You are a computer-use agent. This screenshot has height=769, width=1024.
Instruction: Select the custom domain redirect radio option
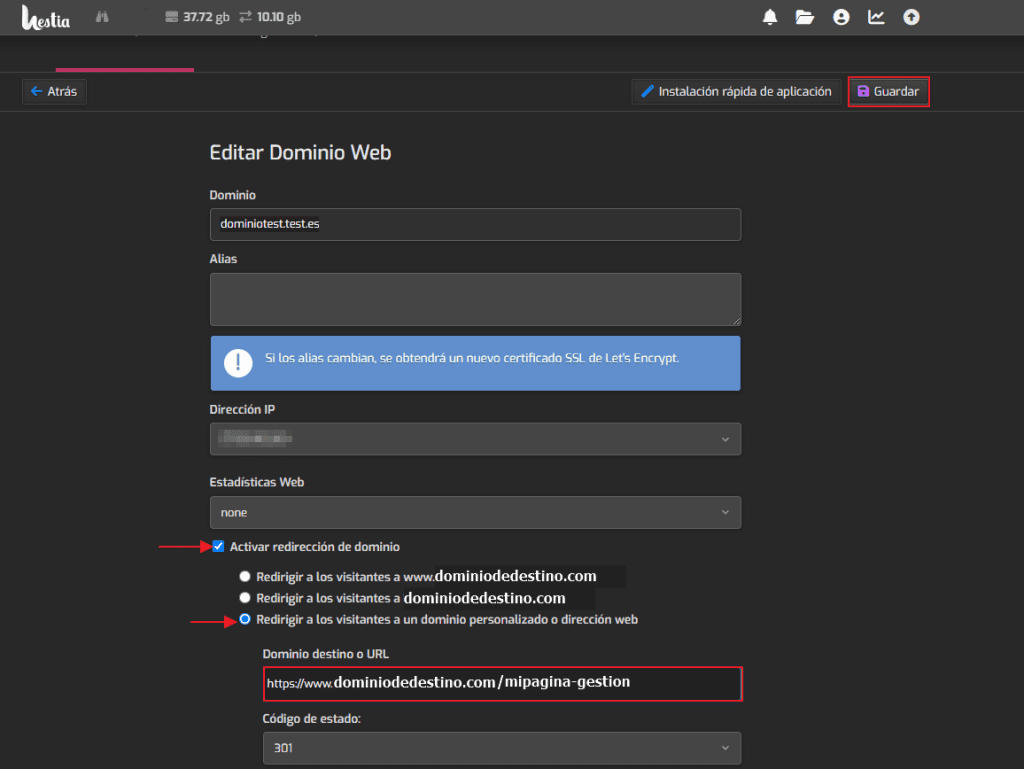pos(245,620)
